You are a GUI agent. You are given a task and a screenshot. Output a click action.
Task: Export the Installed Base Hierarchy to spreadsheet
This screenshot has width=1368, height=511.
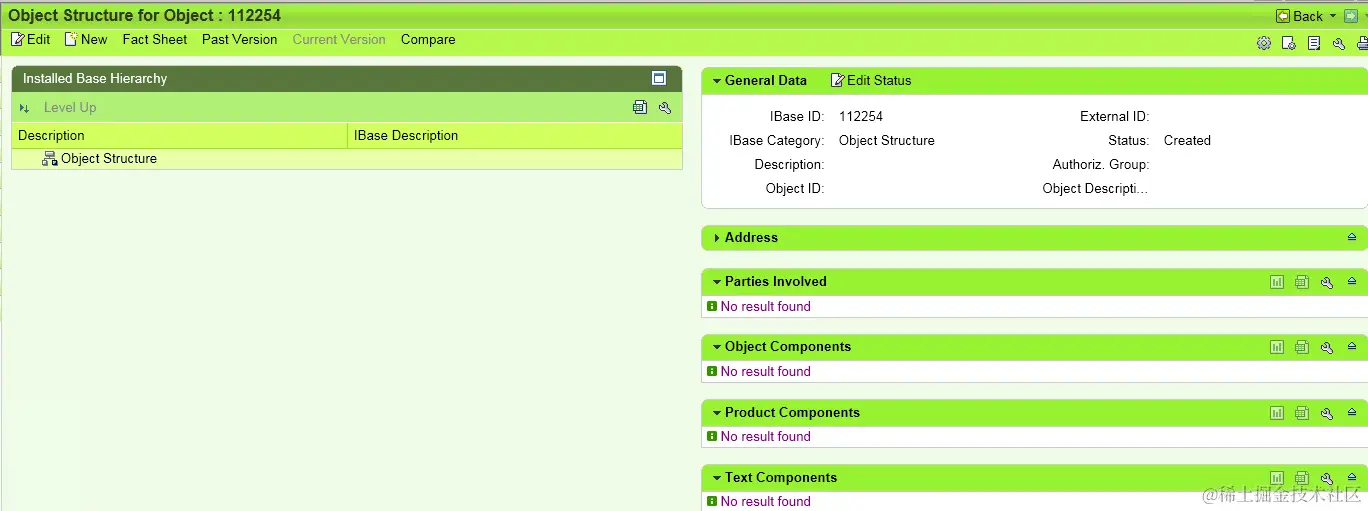coord(640,108)
